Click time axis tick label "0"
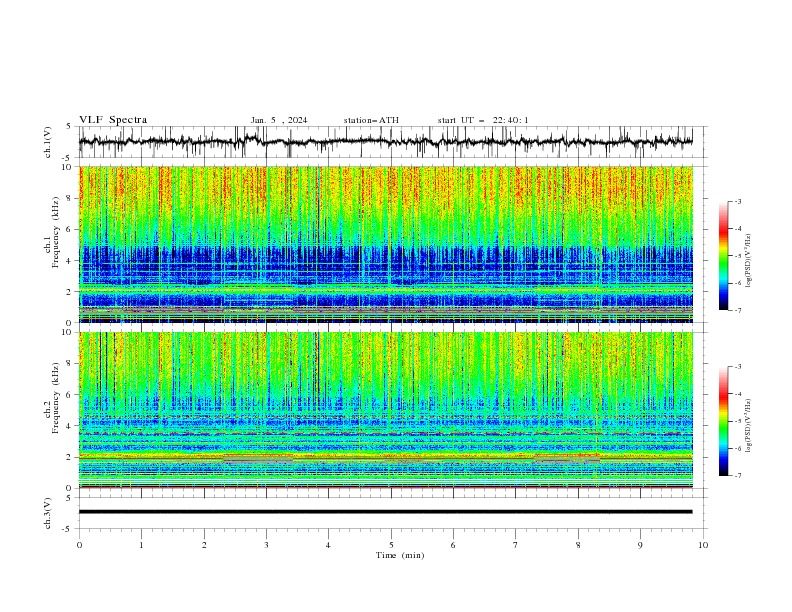The image size is (792, 612). [79, 545]
